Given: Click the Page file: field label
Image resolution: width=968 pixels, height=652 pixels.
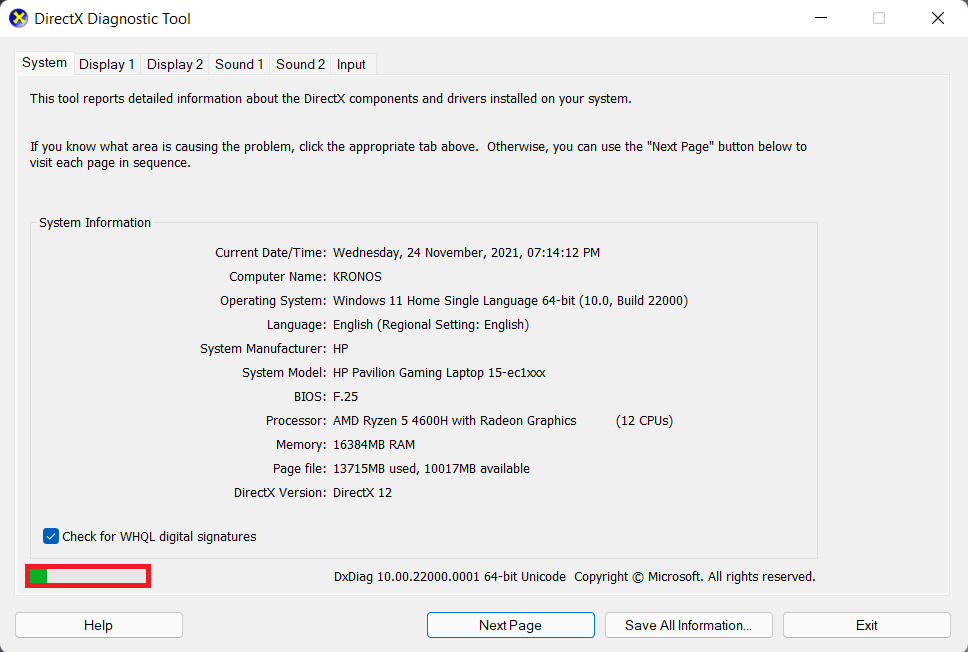Looking at the screenshot, I should [299, 469].
